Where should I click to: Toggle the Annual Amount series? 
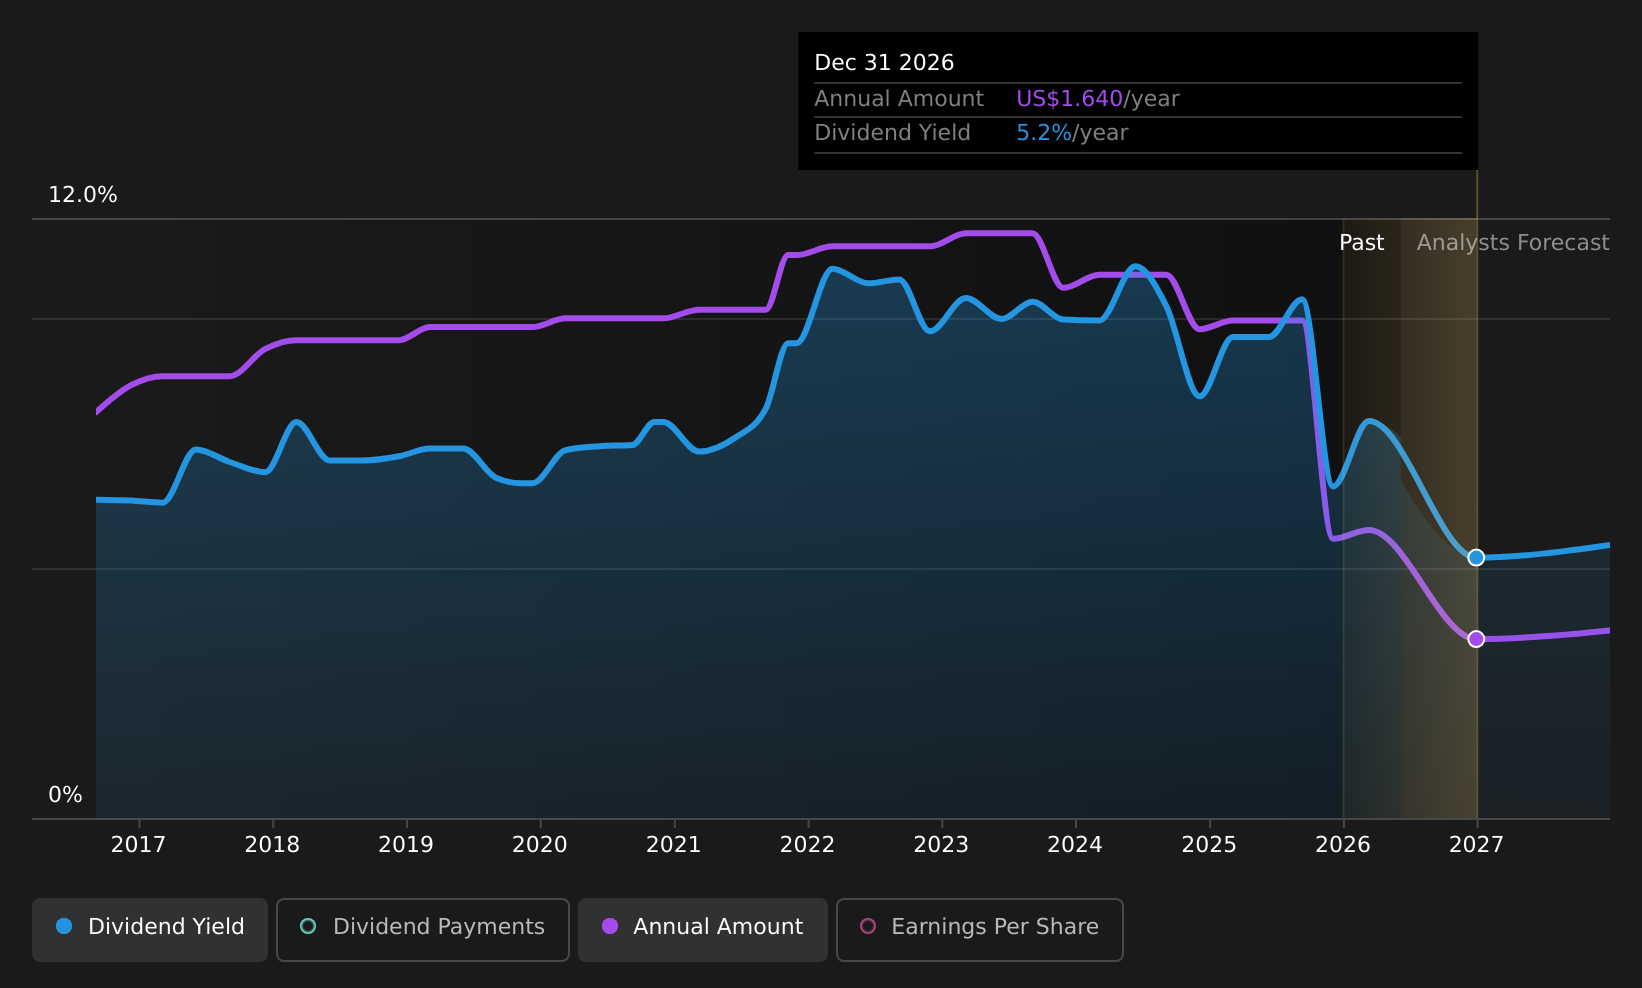click(702, 929)
